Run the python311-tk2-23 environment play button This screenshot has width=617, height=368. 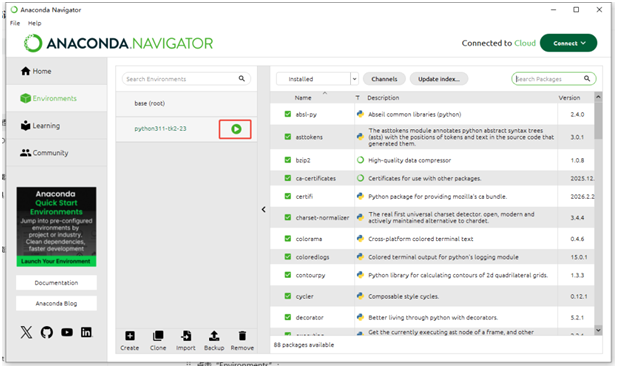coord(236,129)
